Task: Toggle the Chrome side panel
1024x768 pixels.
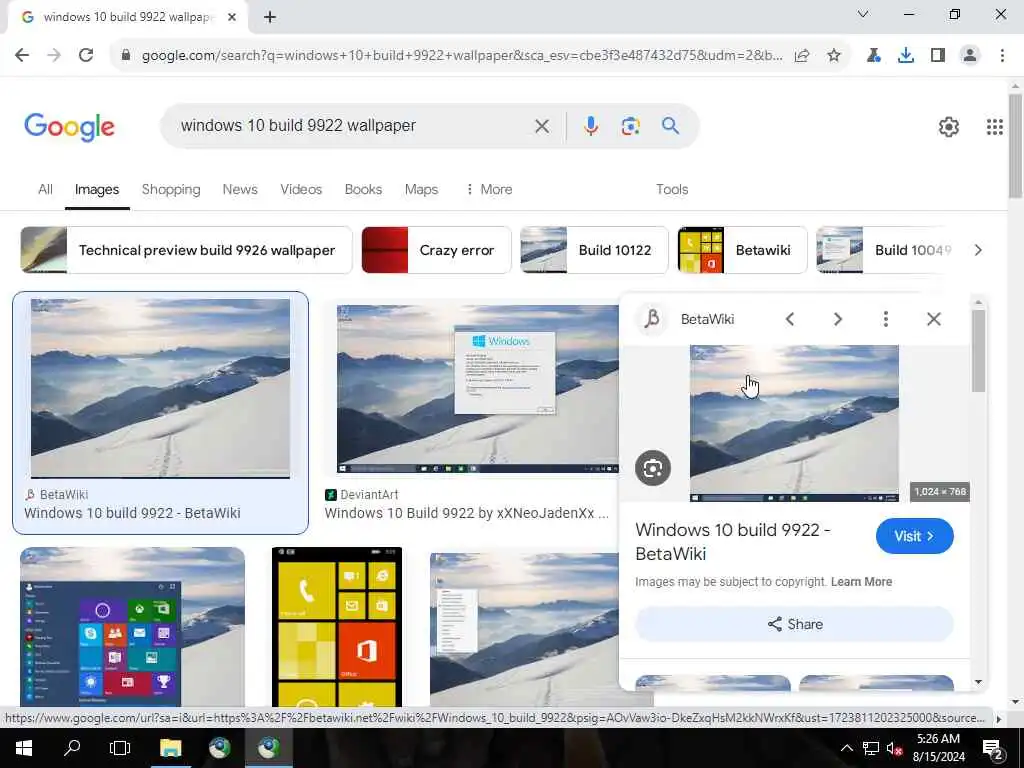Action: [938, 56]
